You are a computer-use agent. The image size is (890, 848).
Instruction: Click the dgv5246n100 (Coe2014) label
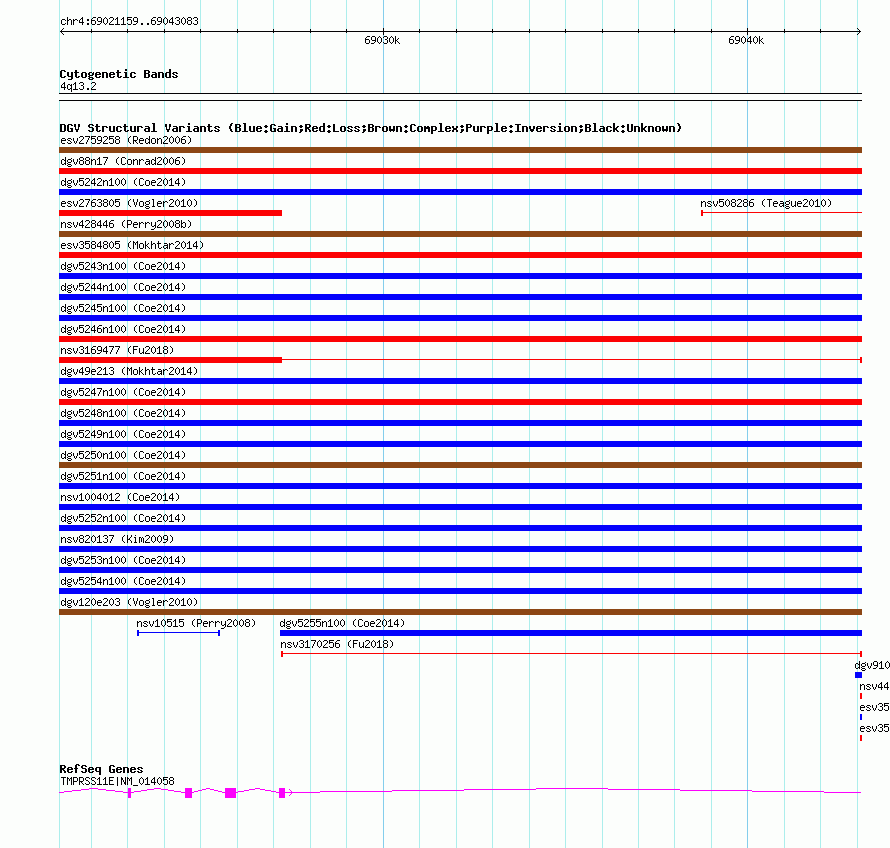click(123, 329)
